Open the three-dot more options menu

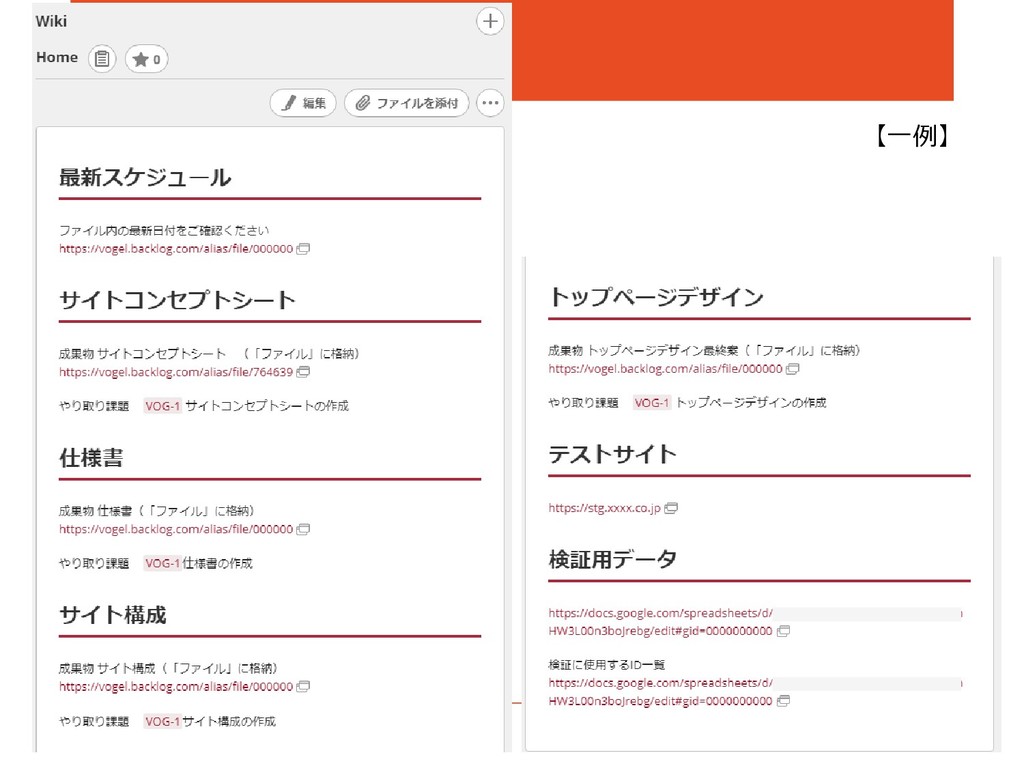click(x=490, y=103)
